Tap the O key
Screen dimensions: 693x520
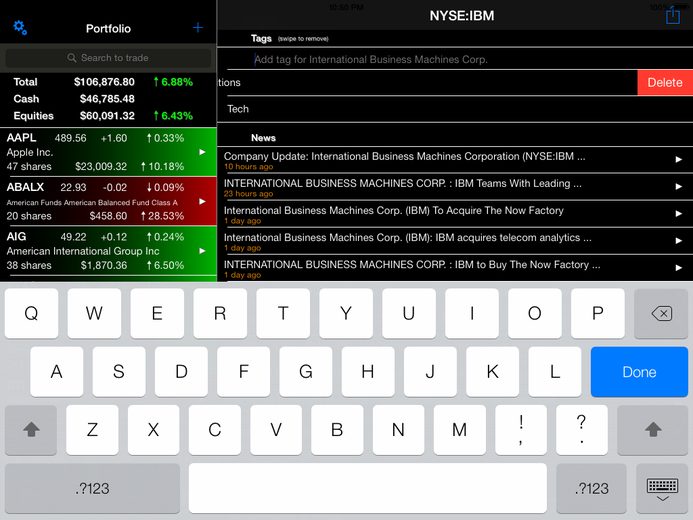535,314
